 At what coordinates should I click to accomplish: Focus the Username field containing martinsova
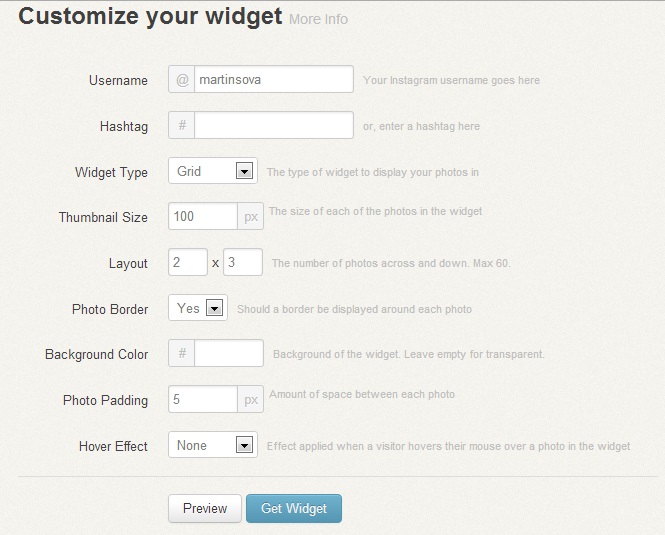[274, 79]
